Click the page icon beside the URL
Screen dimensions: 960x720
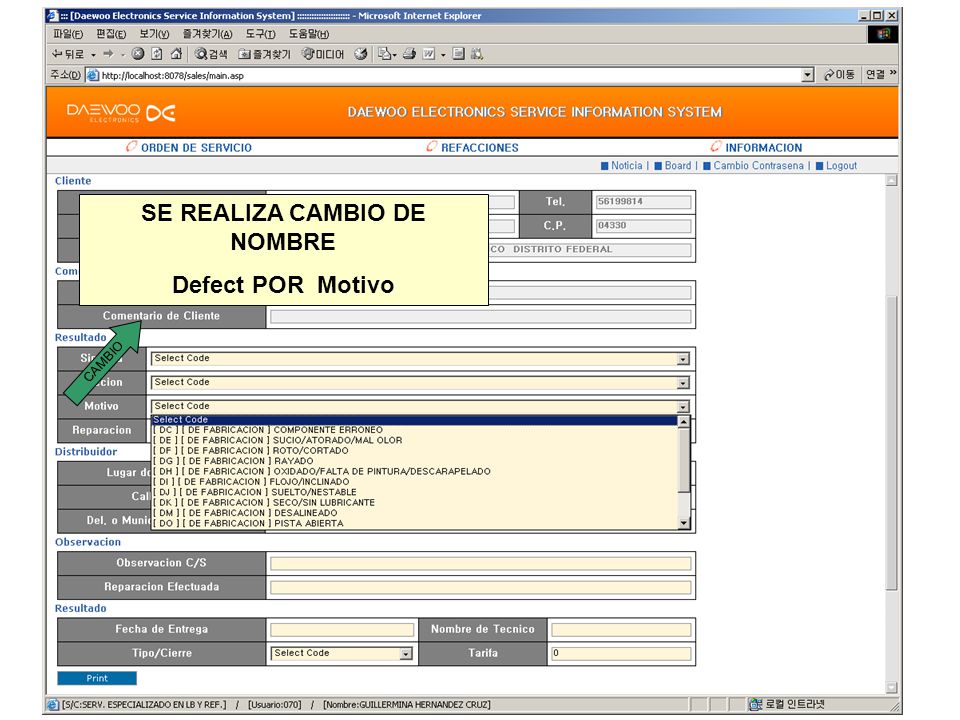click(93, 75)
